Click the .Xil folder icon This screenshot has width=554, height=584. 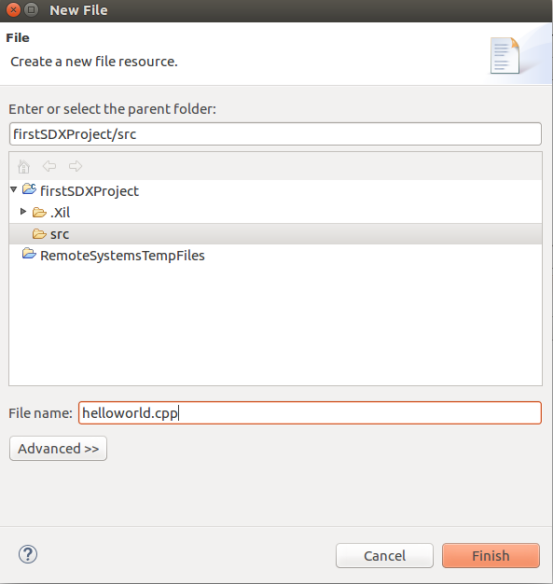(39, 212)
